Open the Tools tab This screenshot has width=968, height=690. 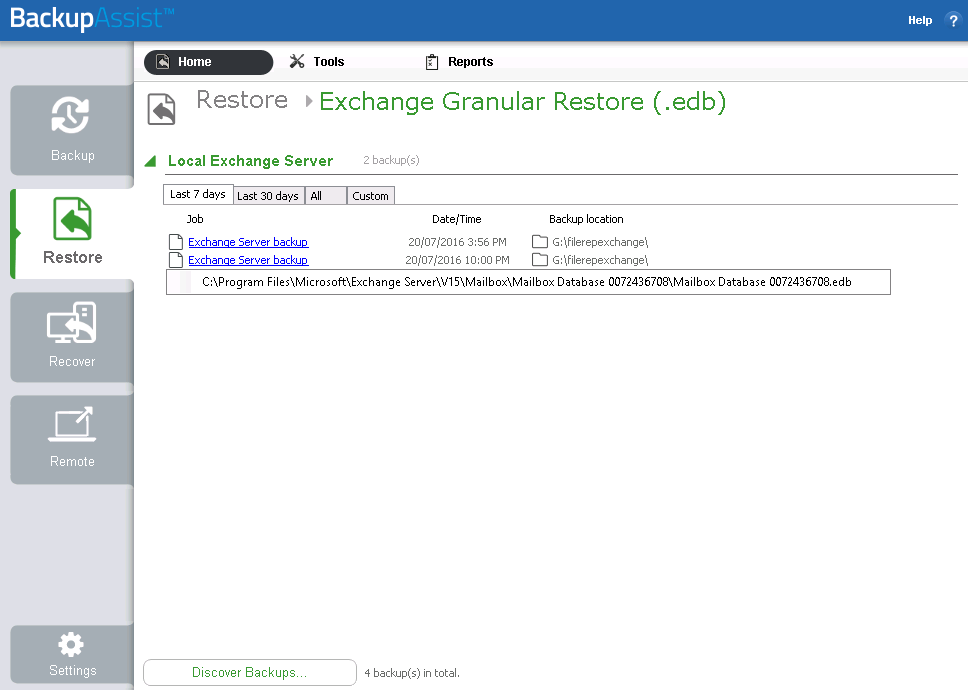[317, 62]
